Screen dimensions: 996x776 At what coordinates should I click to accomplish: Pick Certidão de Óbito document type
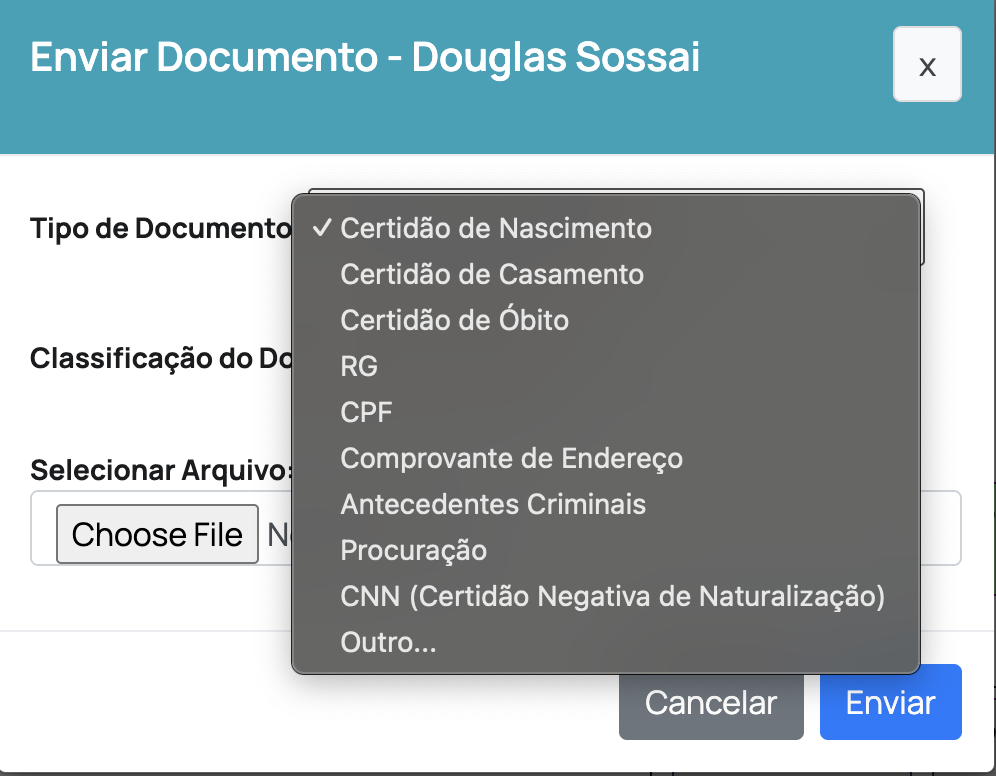click(x=455, y=320)
